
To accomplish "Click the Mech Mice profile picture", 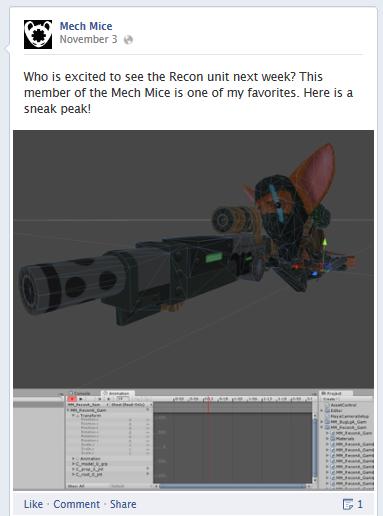I will point(38,34).
